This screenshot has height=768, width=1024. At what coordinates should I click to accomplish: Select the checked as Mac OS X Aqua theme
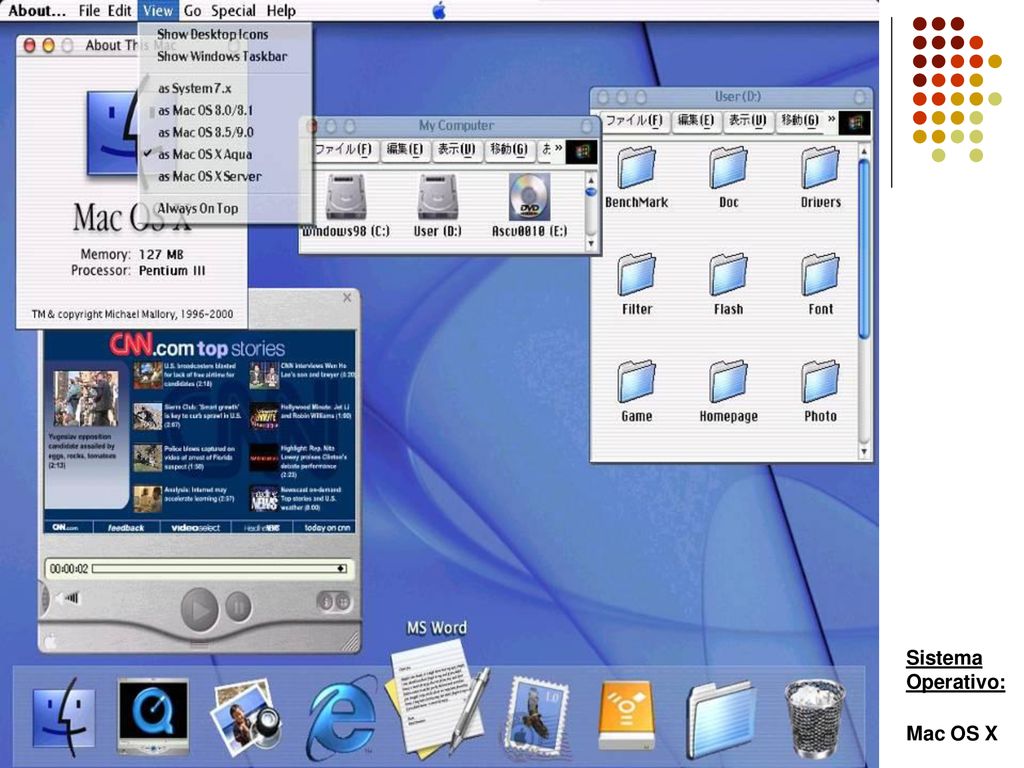pyautogui.click(x=205, y=154)
